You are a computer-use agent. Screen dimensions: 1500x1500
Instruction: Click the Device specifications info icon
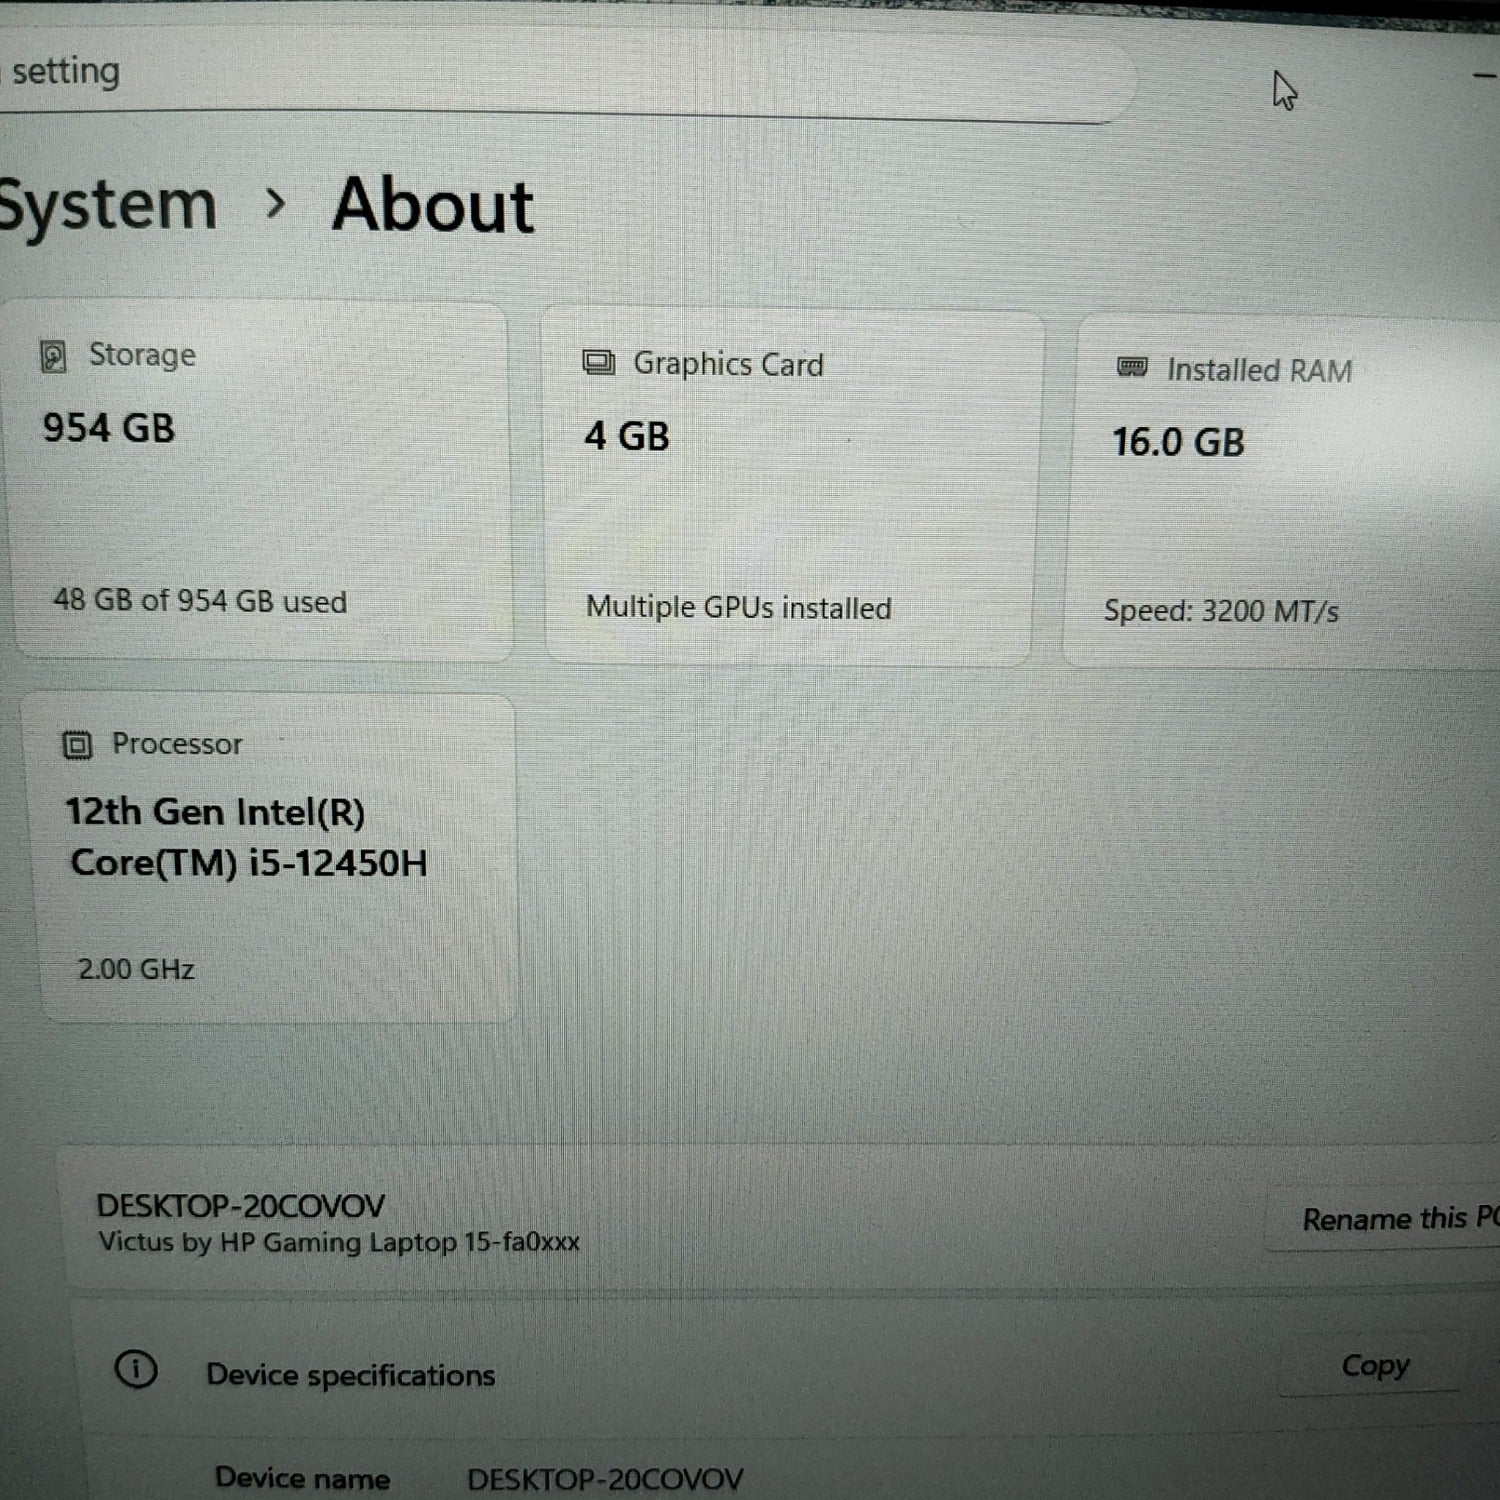[x=136, y=1368]
